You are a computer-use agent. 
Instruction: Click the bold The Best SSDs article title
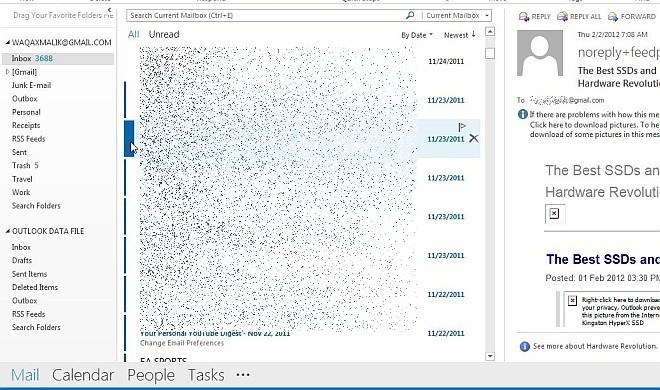[603, 259]
